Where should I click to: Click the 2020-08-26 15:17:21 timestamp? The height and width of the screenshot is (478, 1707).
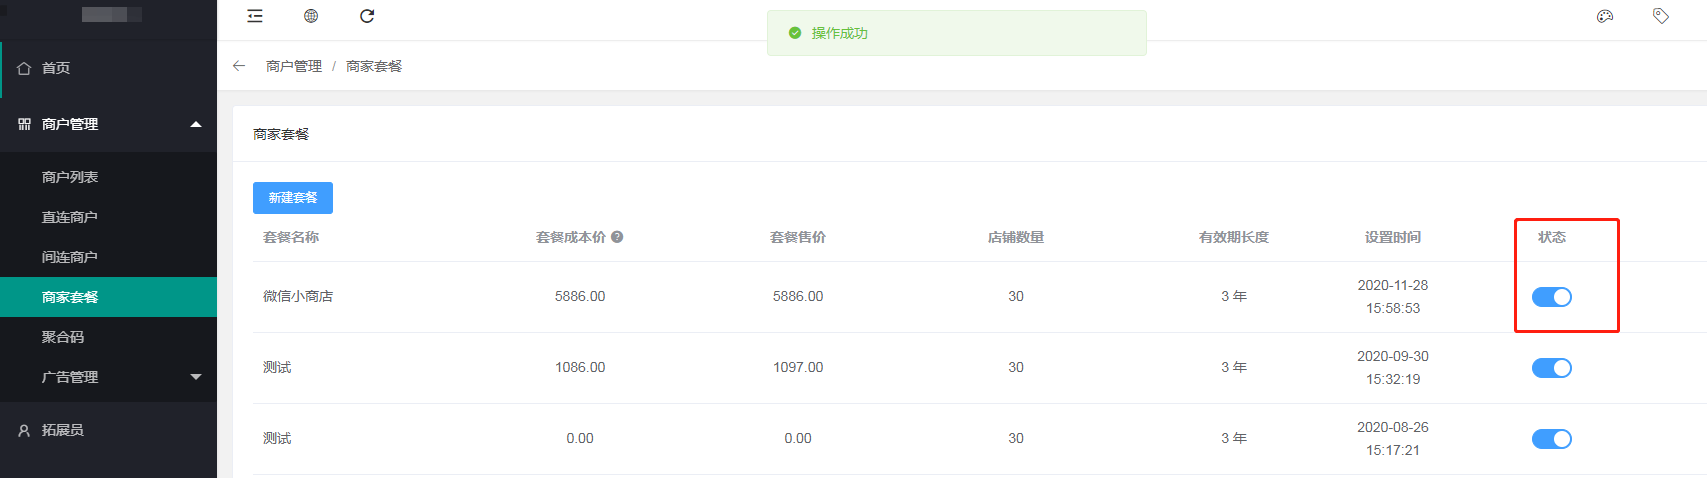pyautogui.click(x=1393, y=439)
